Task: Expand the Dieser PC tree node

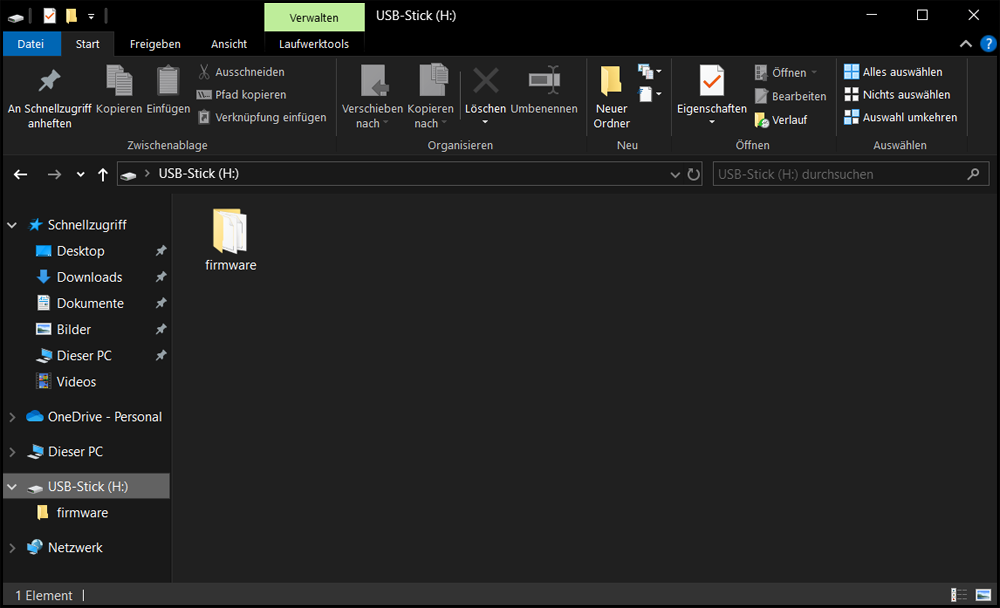Action: [x=12, y=452]
